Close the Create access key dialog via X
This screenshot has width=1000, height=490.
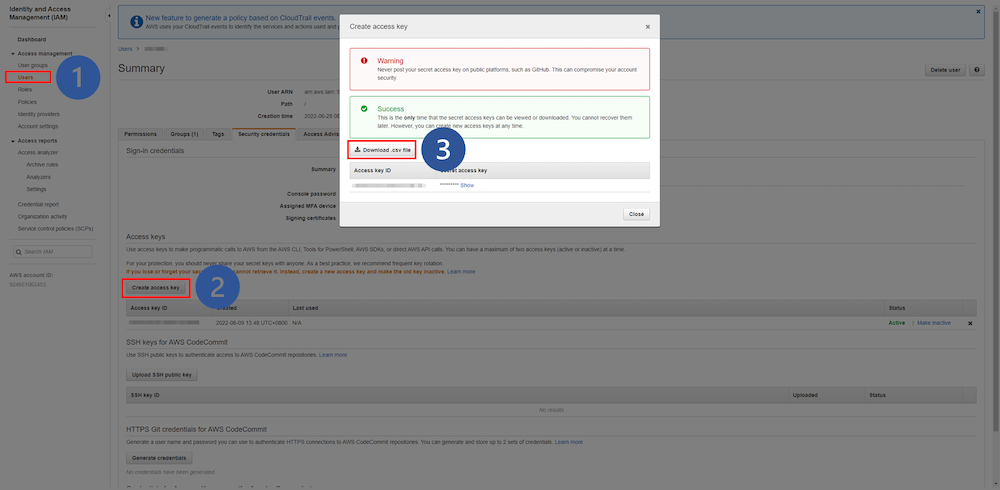(647, 27)
